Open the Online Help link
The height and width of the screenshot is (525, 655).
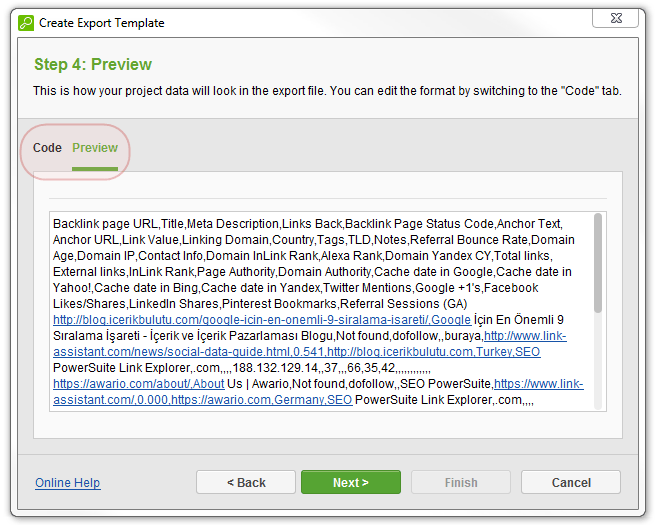point(68,483)
